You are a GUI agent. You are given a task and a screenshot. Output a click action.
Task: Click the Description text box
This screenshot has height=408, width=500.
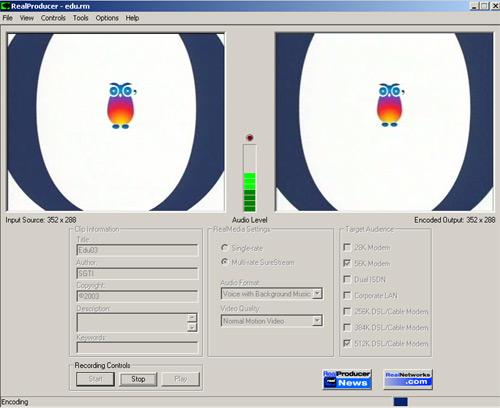[132, 322]
